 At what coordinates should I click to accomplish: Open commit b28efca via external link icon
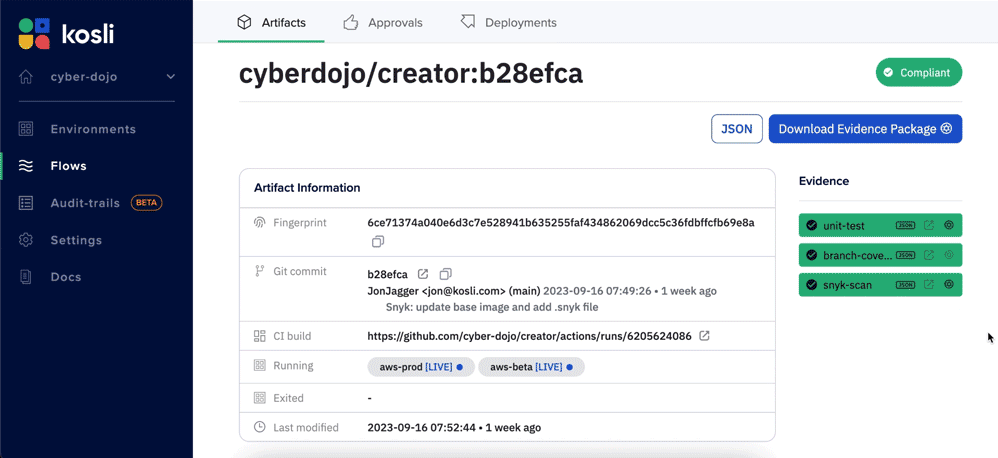tap(423, 274)
